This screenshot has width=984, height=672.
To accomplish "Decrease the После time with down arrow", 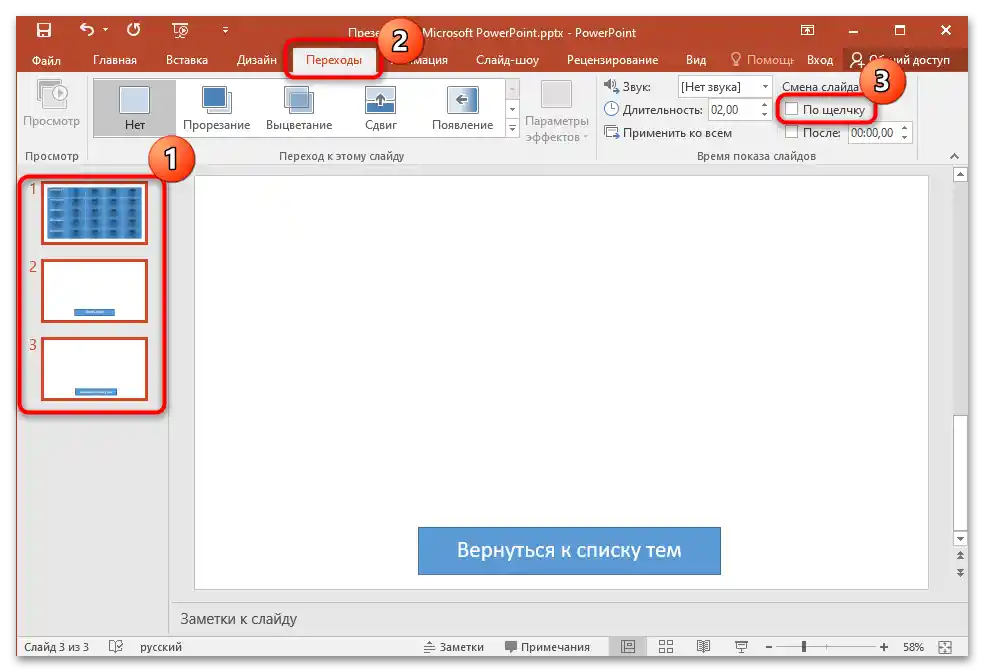I will tap(904, 137).
